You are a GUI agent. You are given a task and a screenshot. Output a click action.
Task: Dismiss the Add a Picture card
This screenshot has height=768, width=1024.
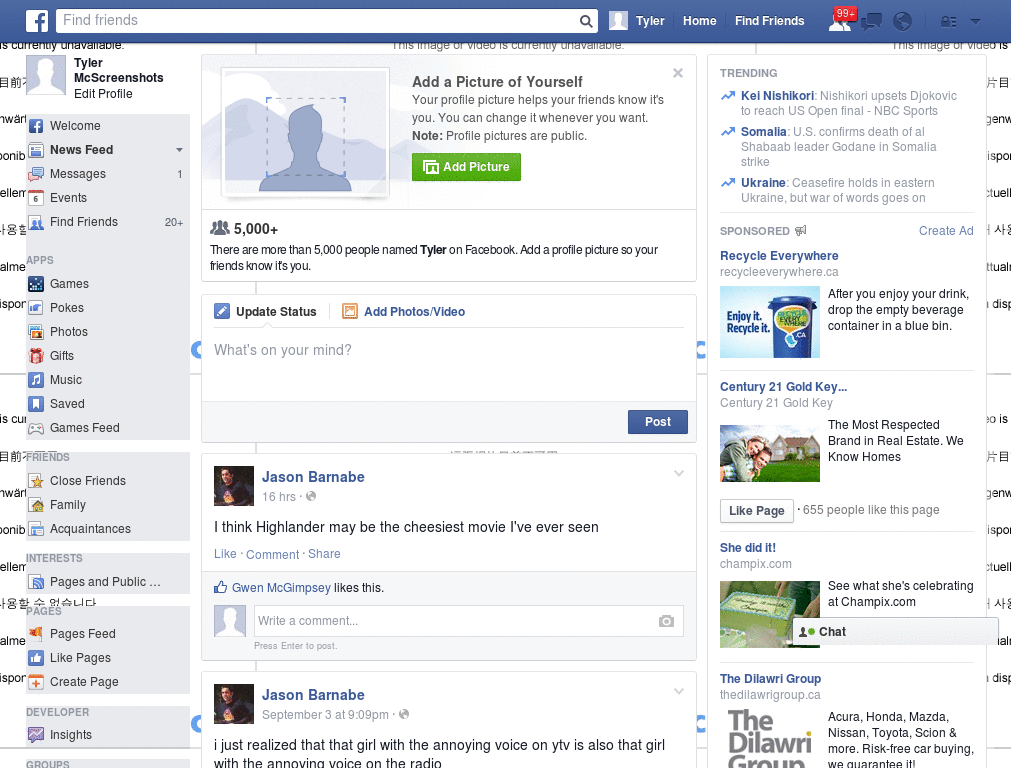pyautogui.click(x=678, y=73)
